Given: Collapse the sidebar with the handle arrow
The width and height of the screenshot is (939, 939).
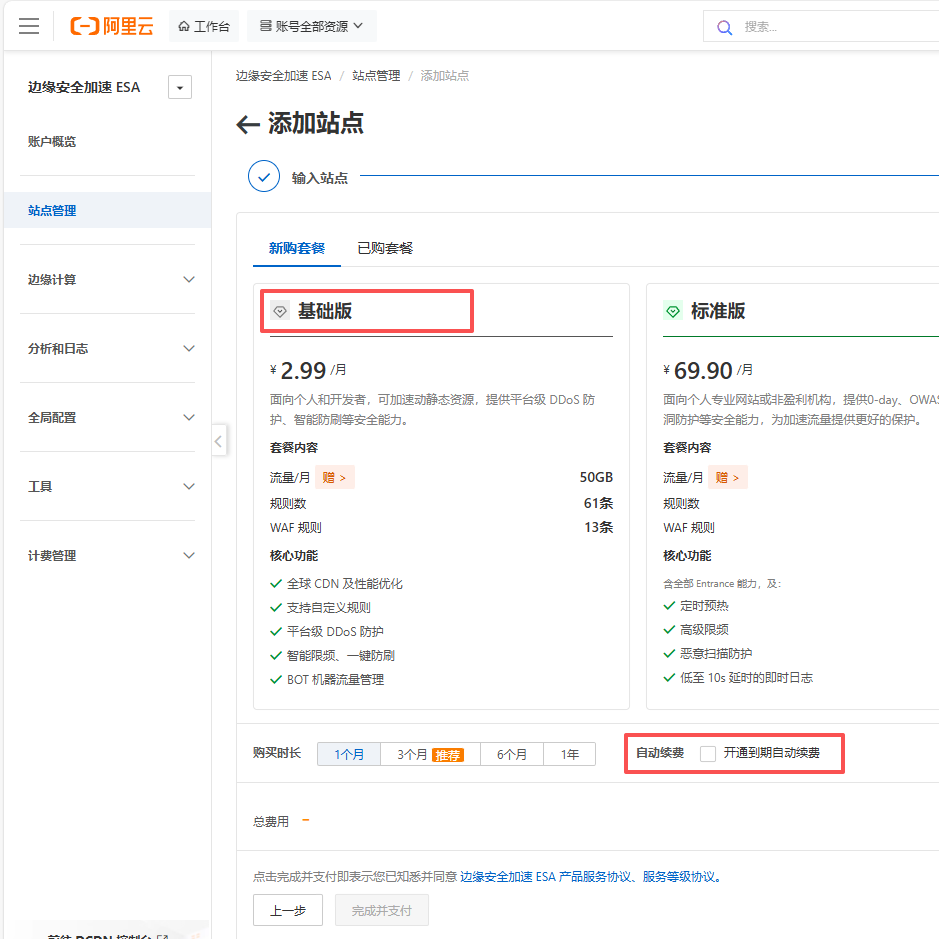Looking at the screenshot, I should [219, 440].
